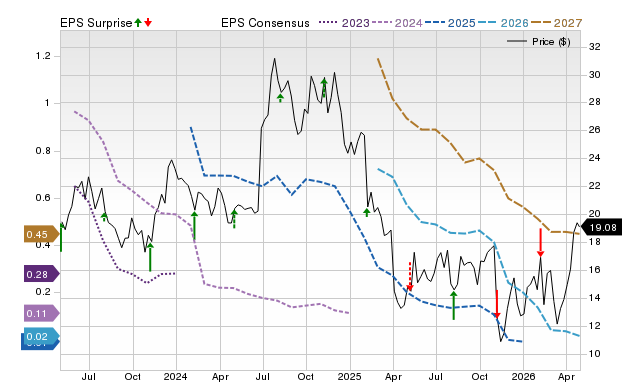This screenshot has height=382, width=640.
Task: Select the dashed green arrow after Oct 2024
Action: click(324, 87)
